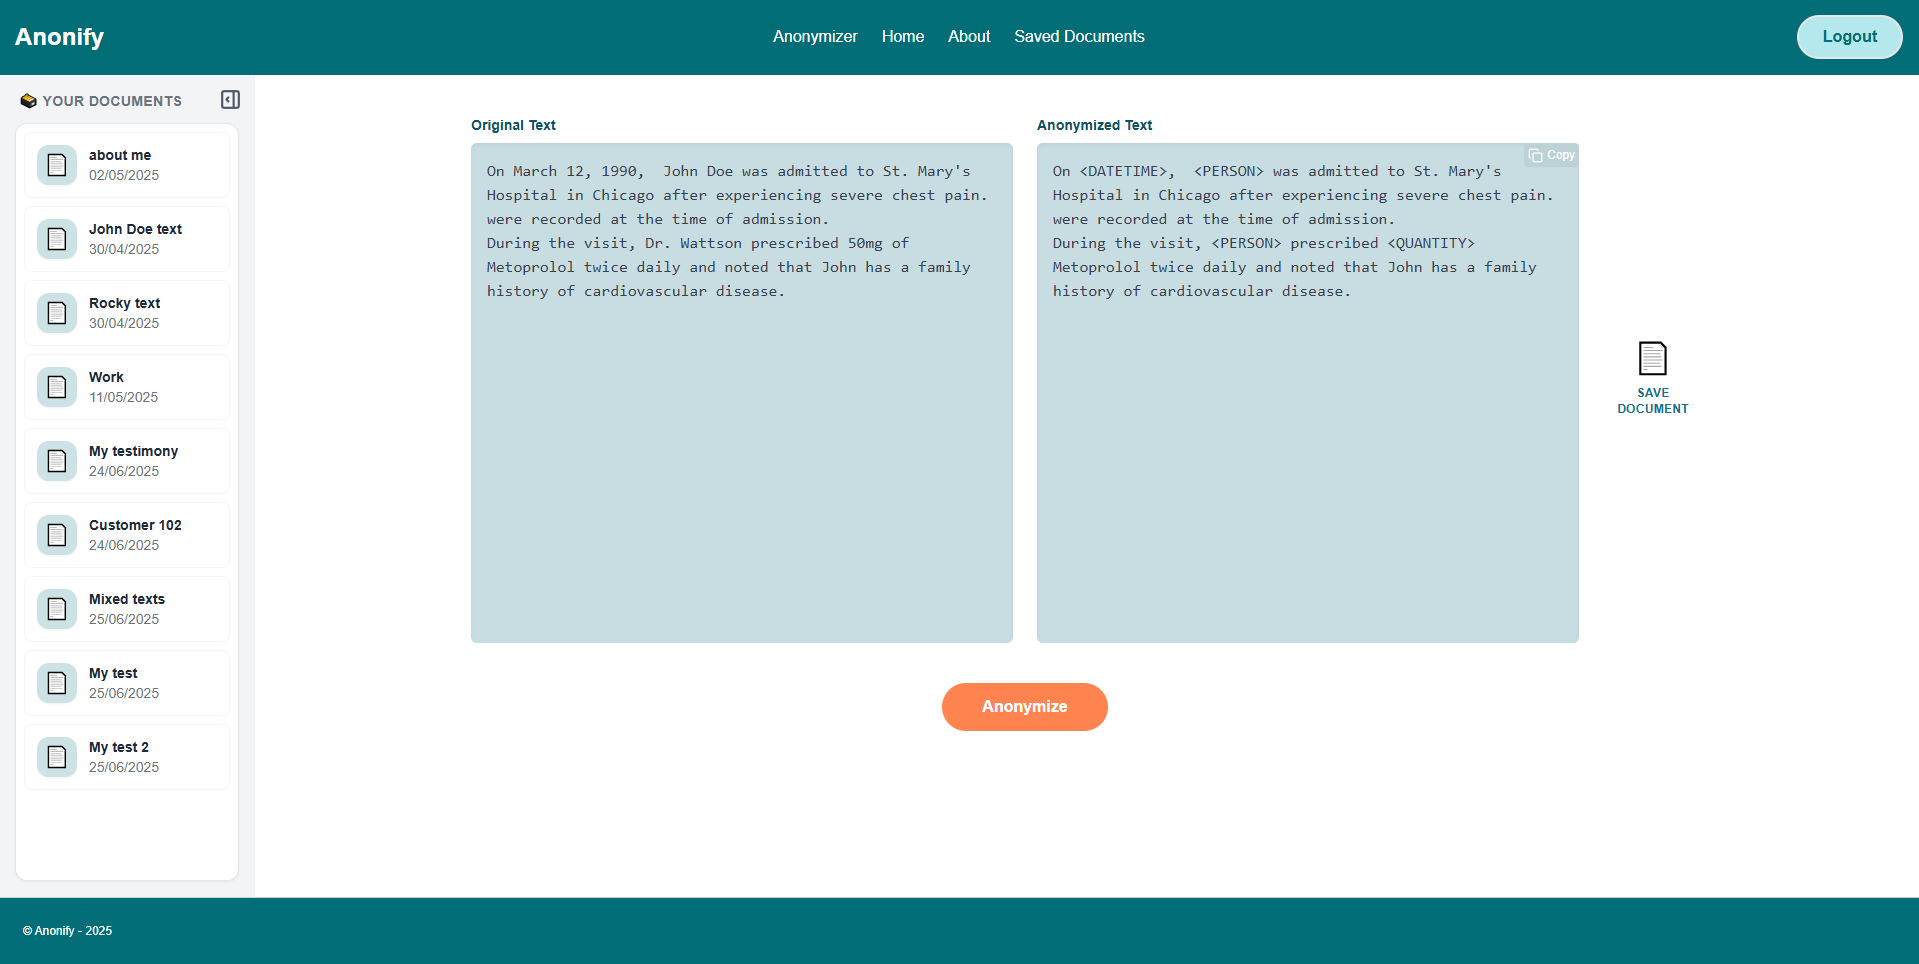Click the date 11/05/2025 under Work
The width and height of the screenshot is (1919, 964).
(124, 397)
